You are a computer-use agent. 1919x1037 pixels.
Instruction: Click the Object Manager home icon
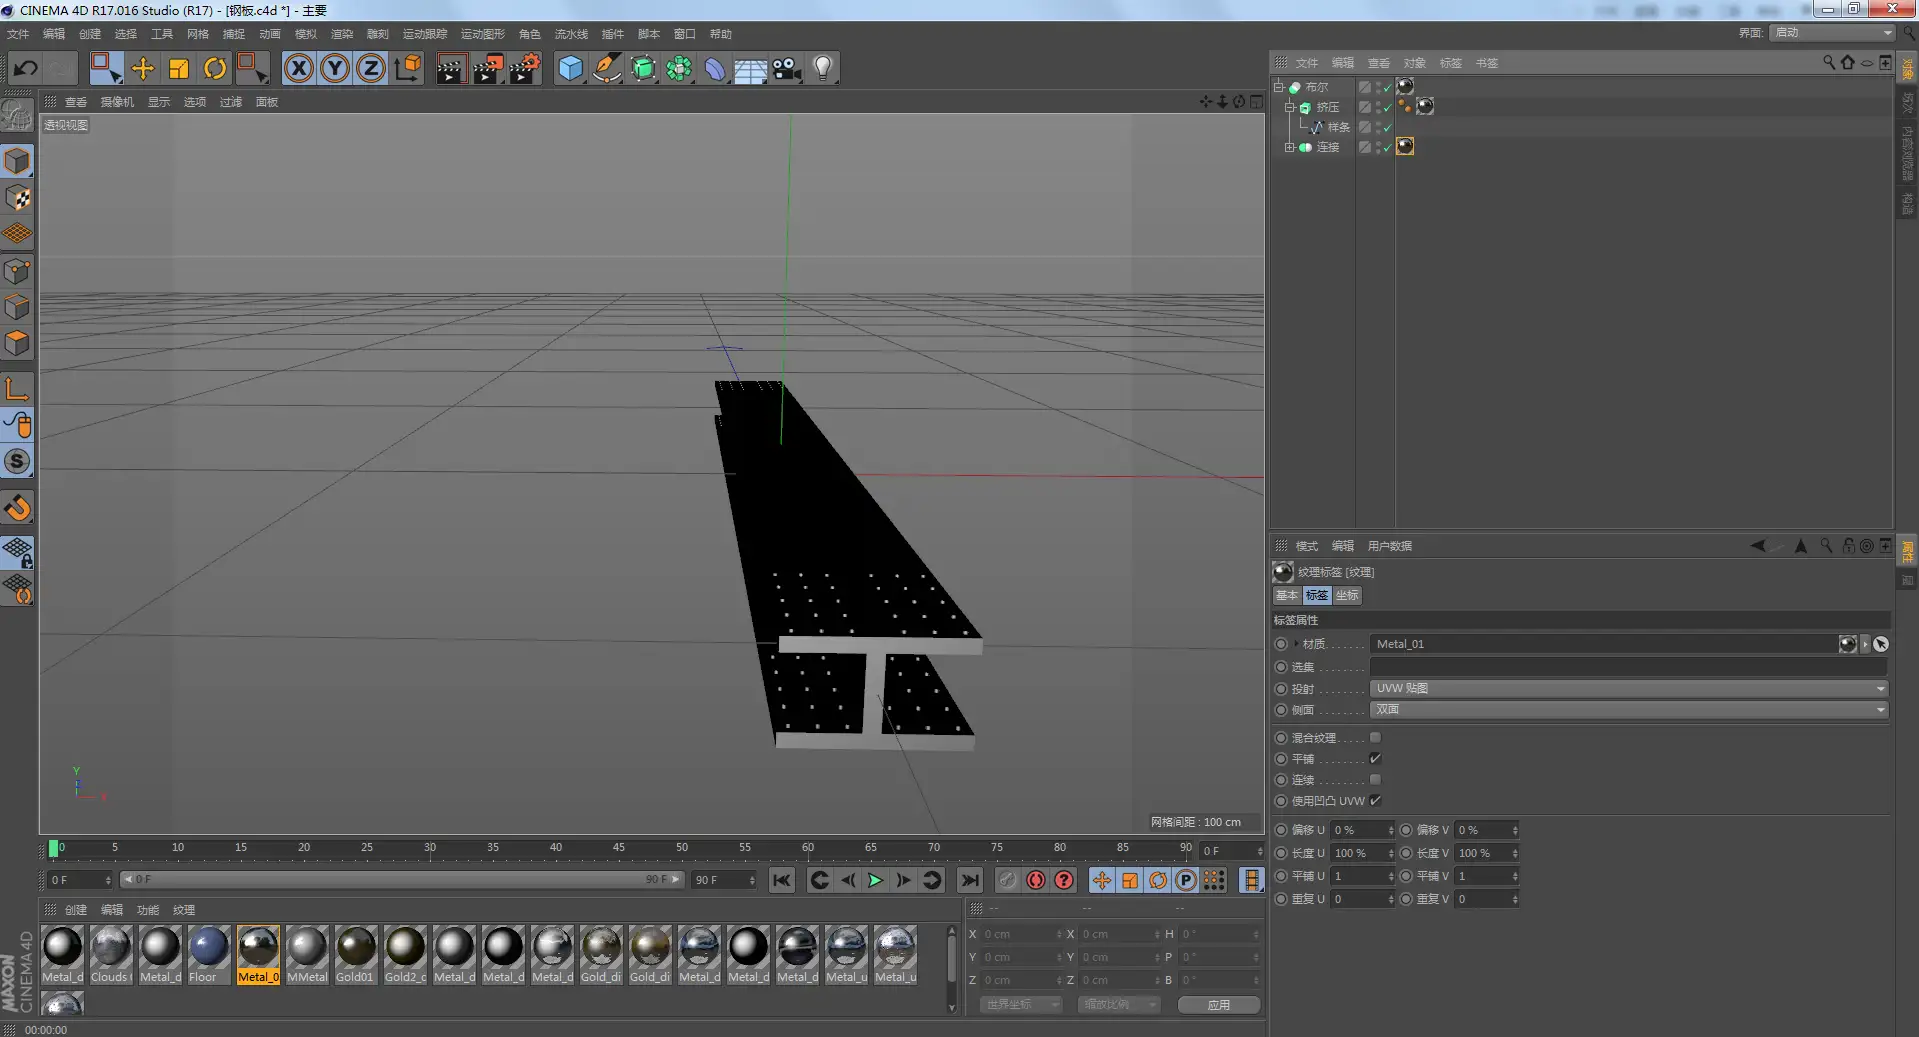tap(1848, 62)
